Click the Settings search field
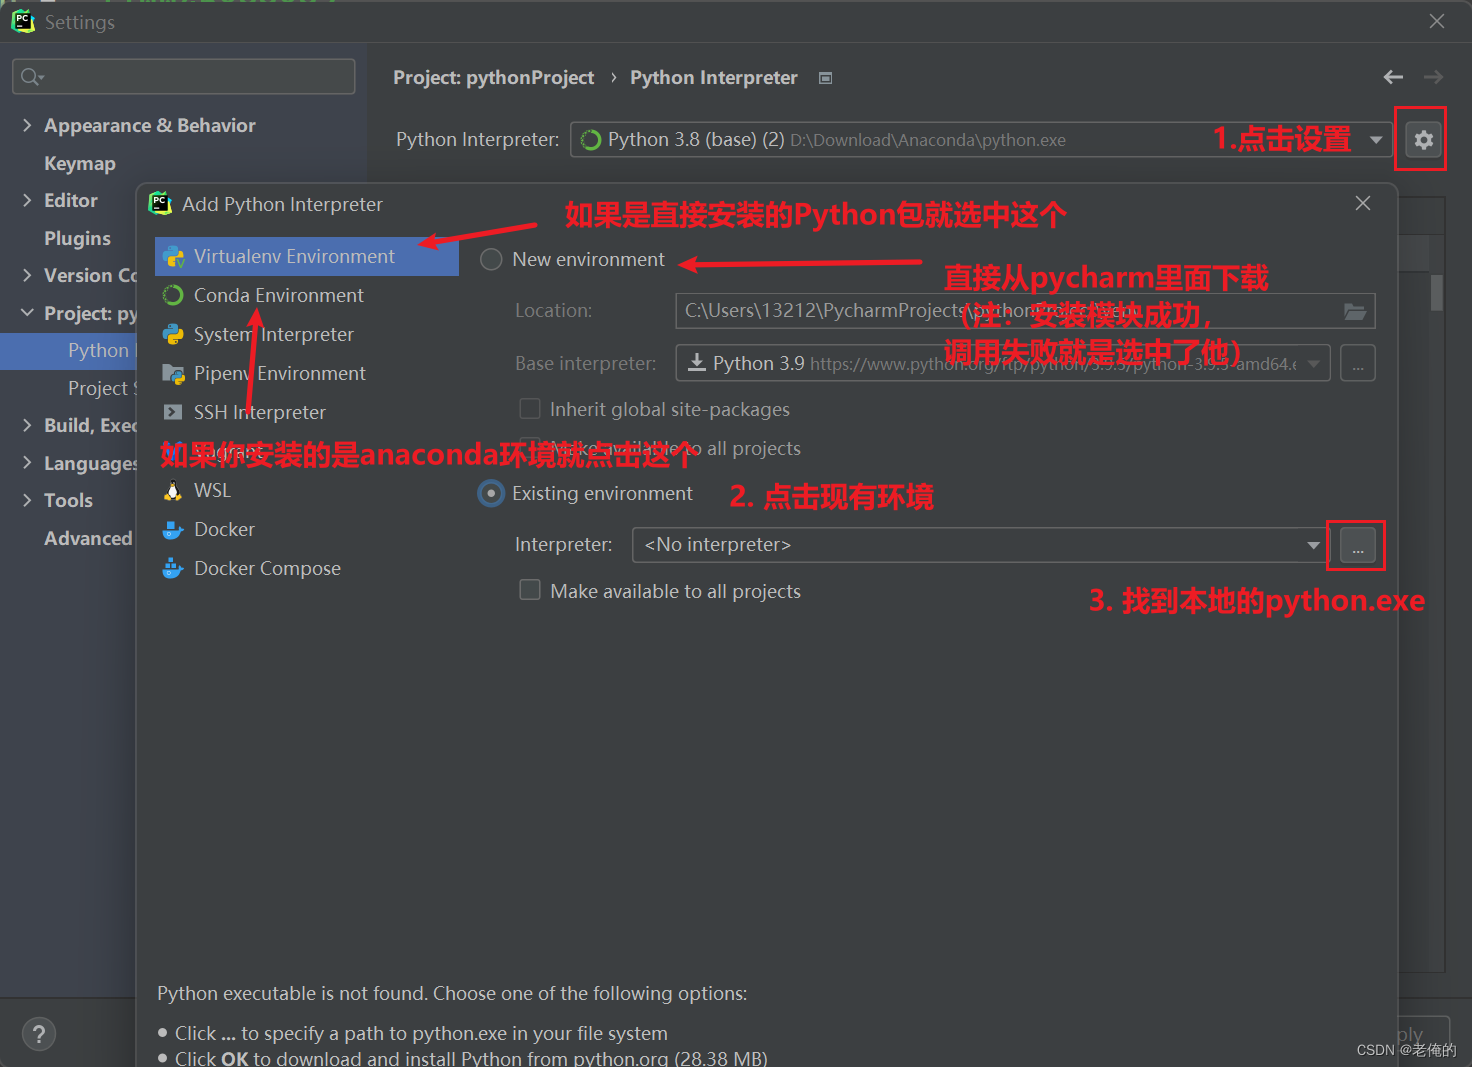The width and height of the screenshot is (1472, 1067). pos(184,76)
